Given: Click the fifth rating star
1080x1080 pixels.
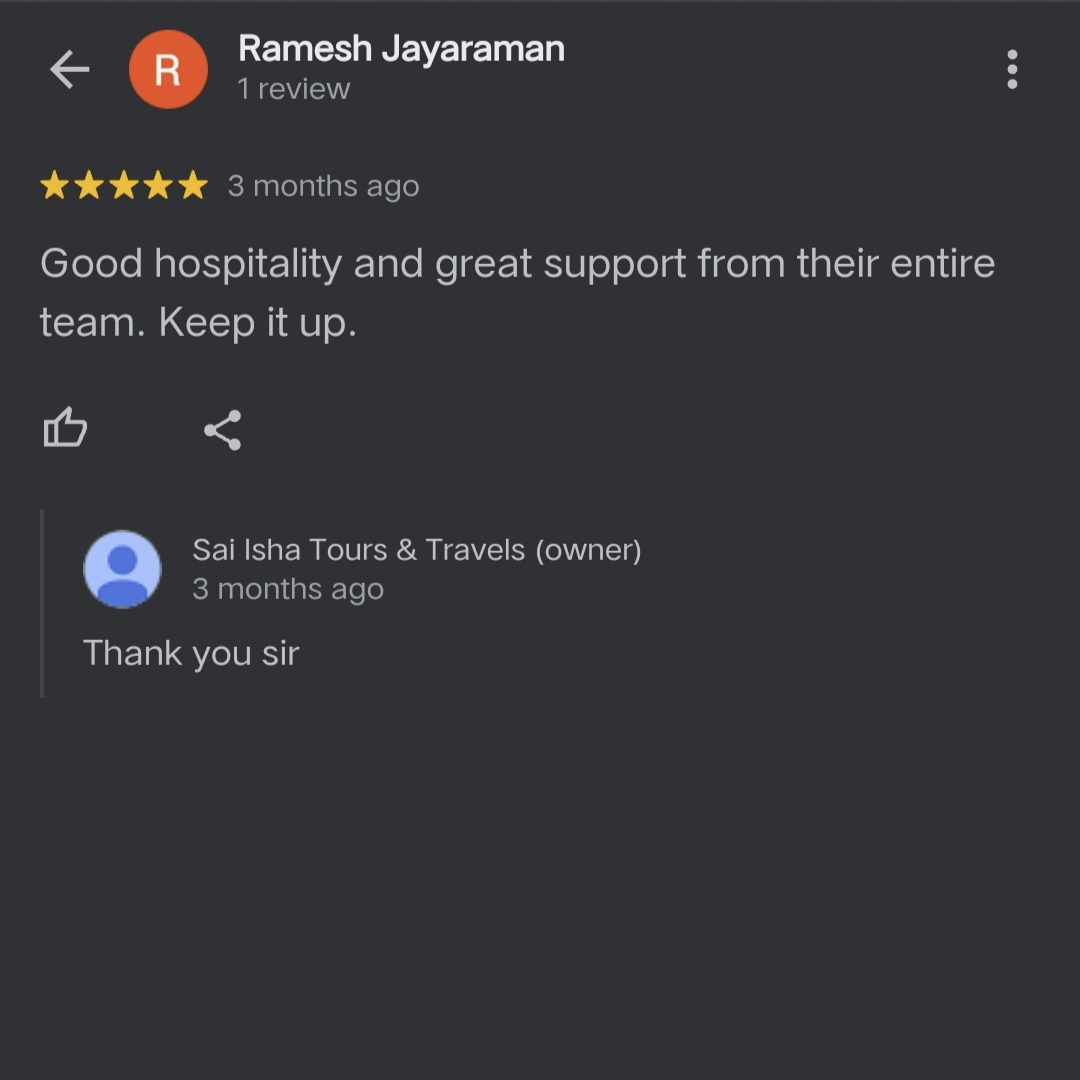Looking at the screenshot, I should coord(193,185).
